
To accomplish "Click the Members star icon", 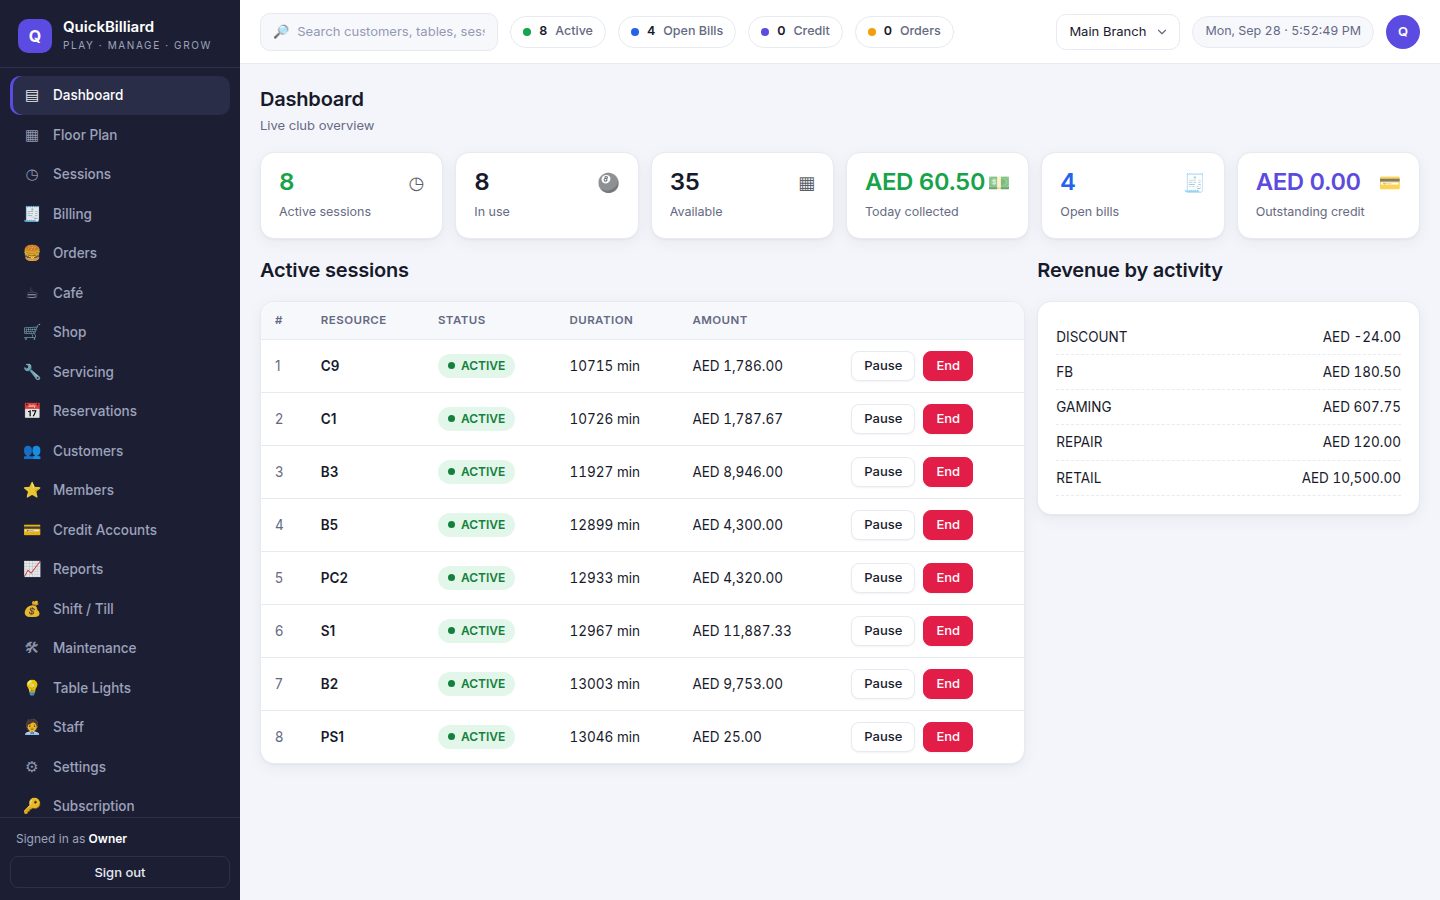I will [32, 490].
